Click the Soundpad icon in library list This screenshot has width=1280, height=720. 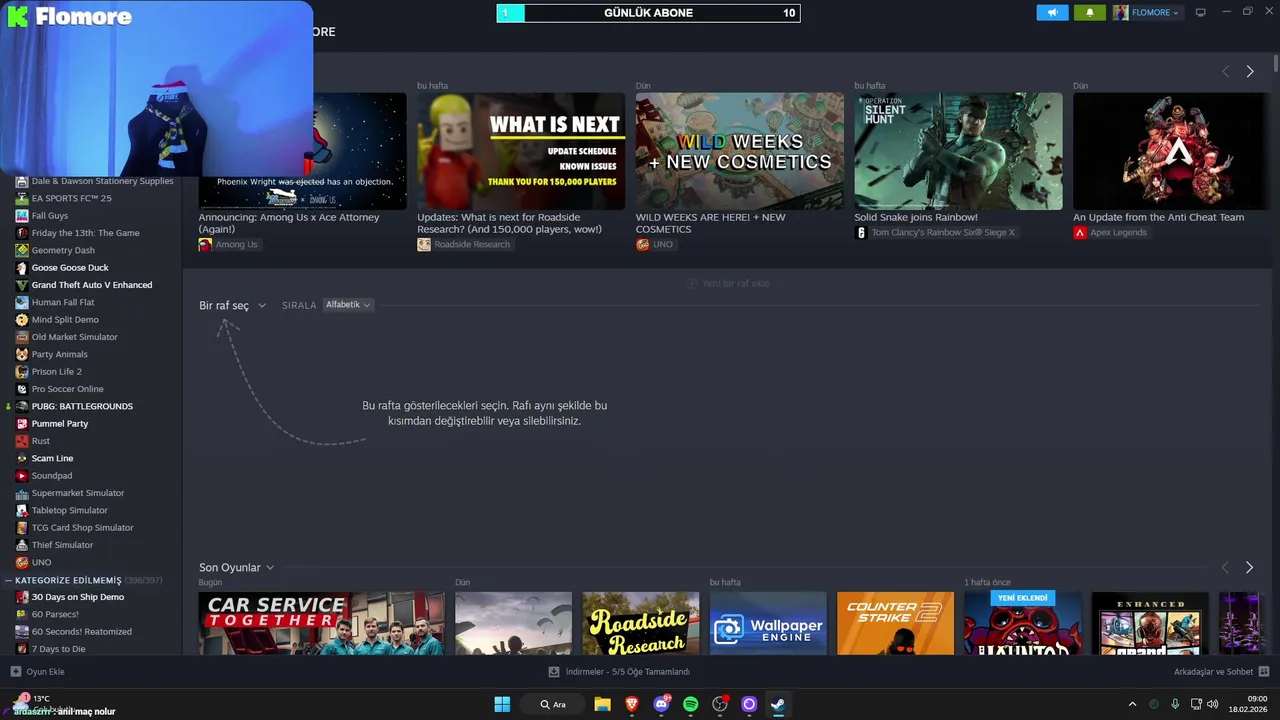point(22,476)
